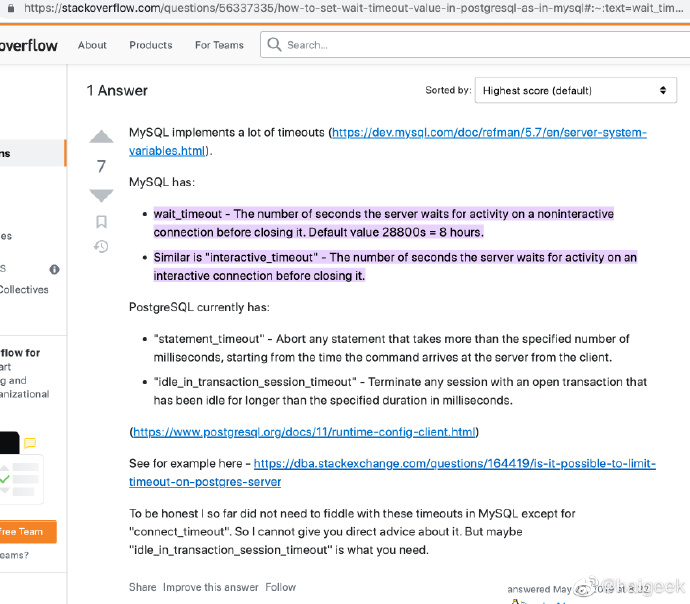Show the answer's activity history icon

coord(101,246)
